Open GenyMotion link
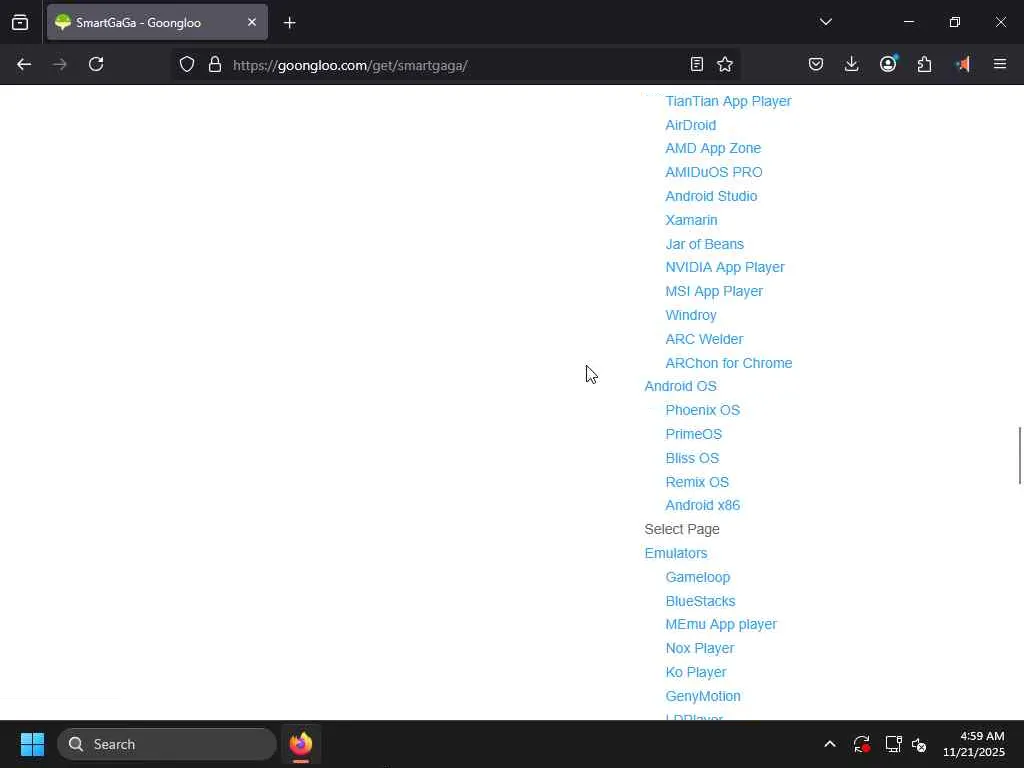 [703, 696]
